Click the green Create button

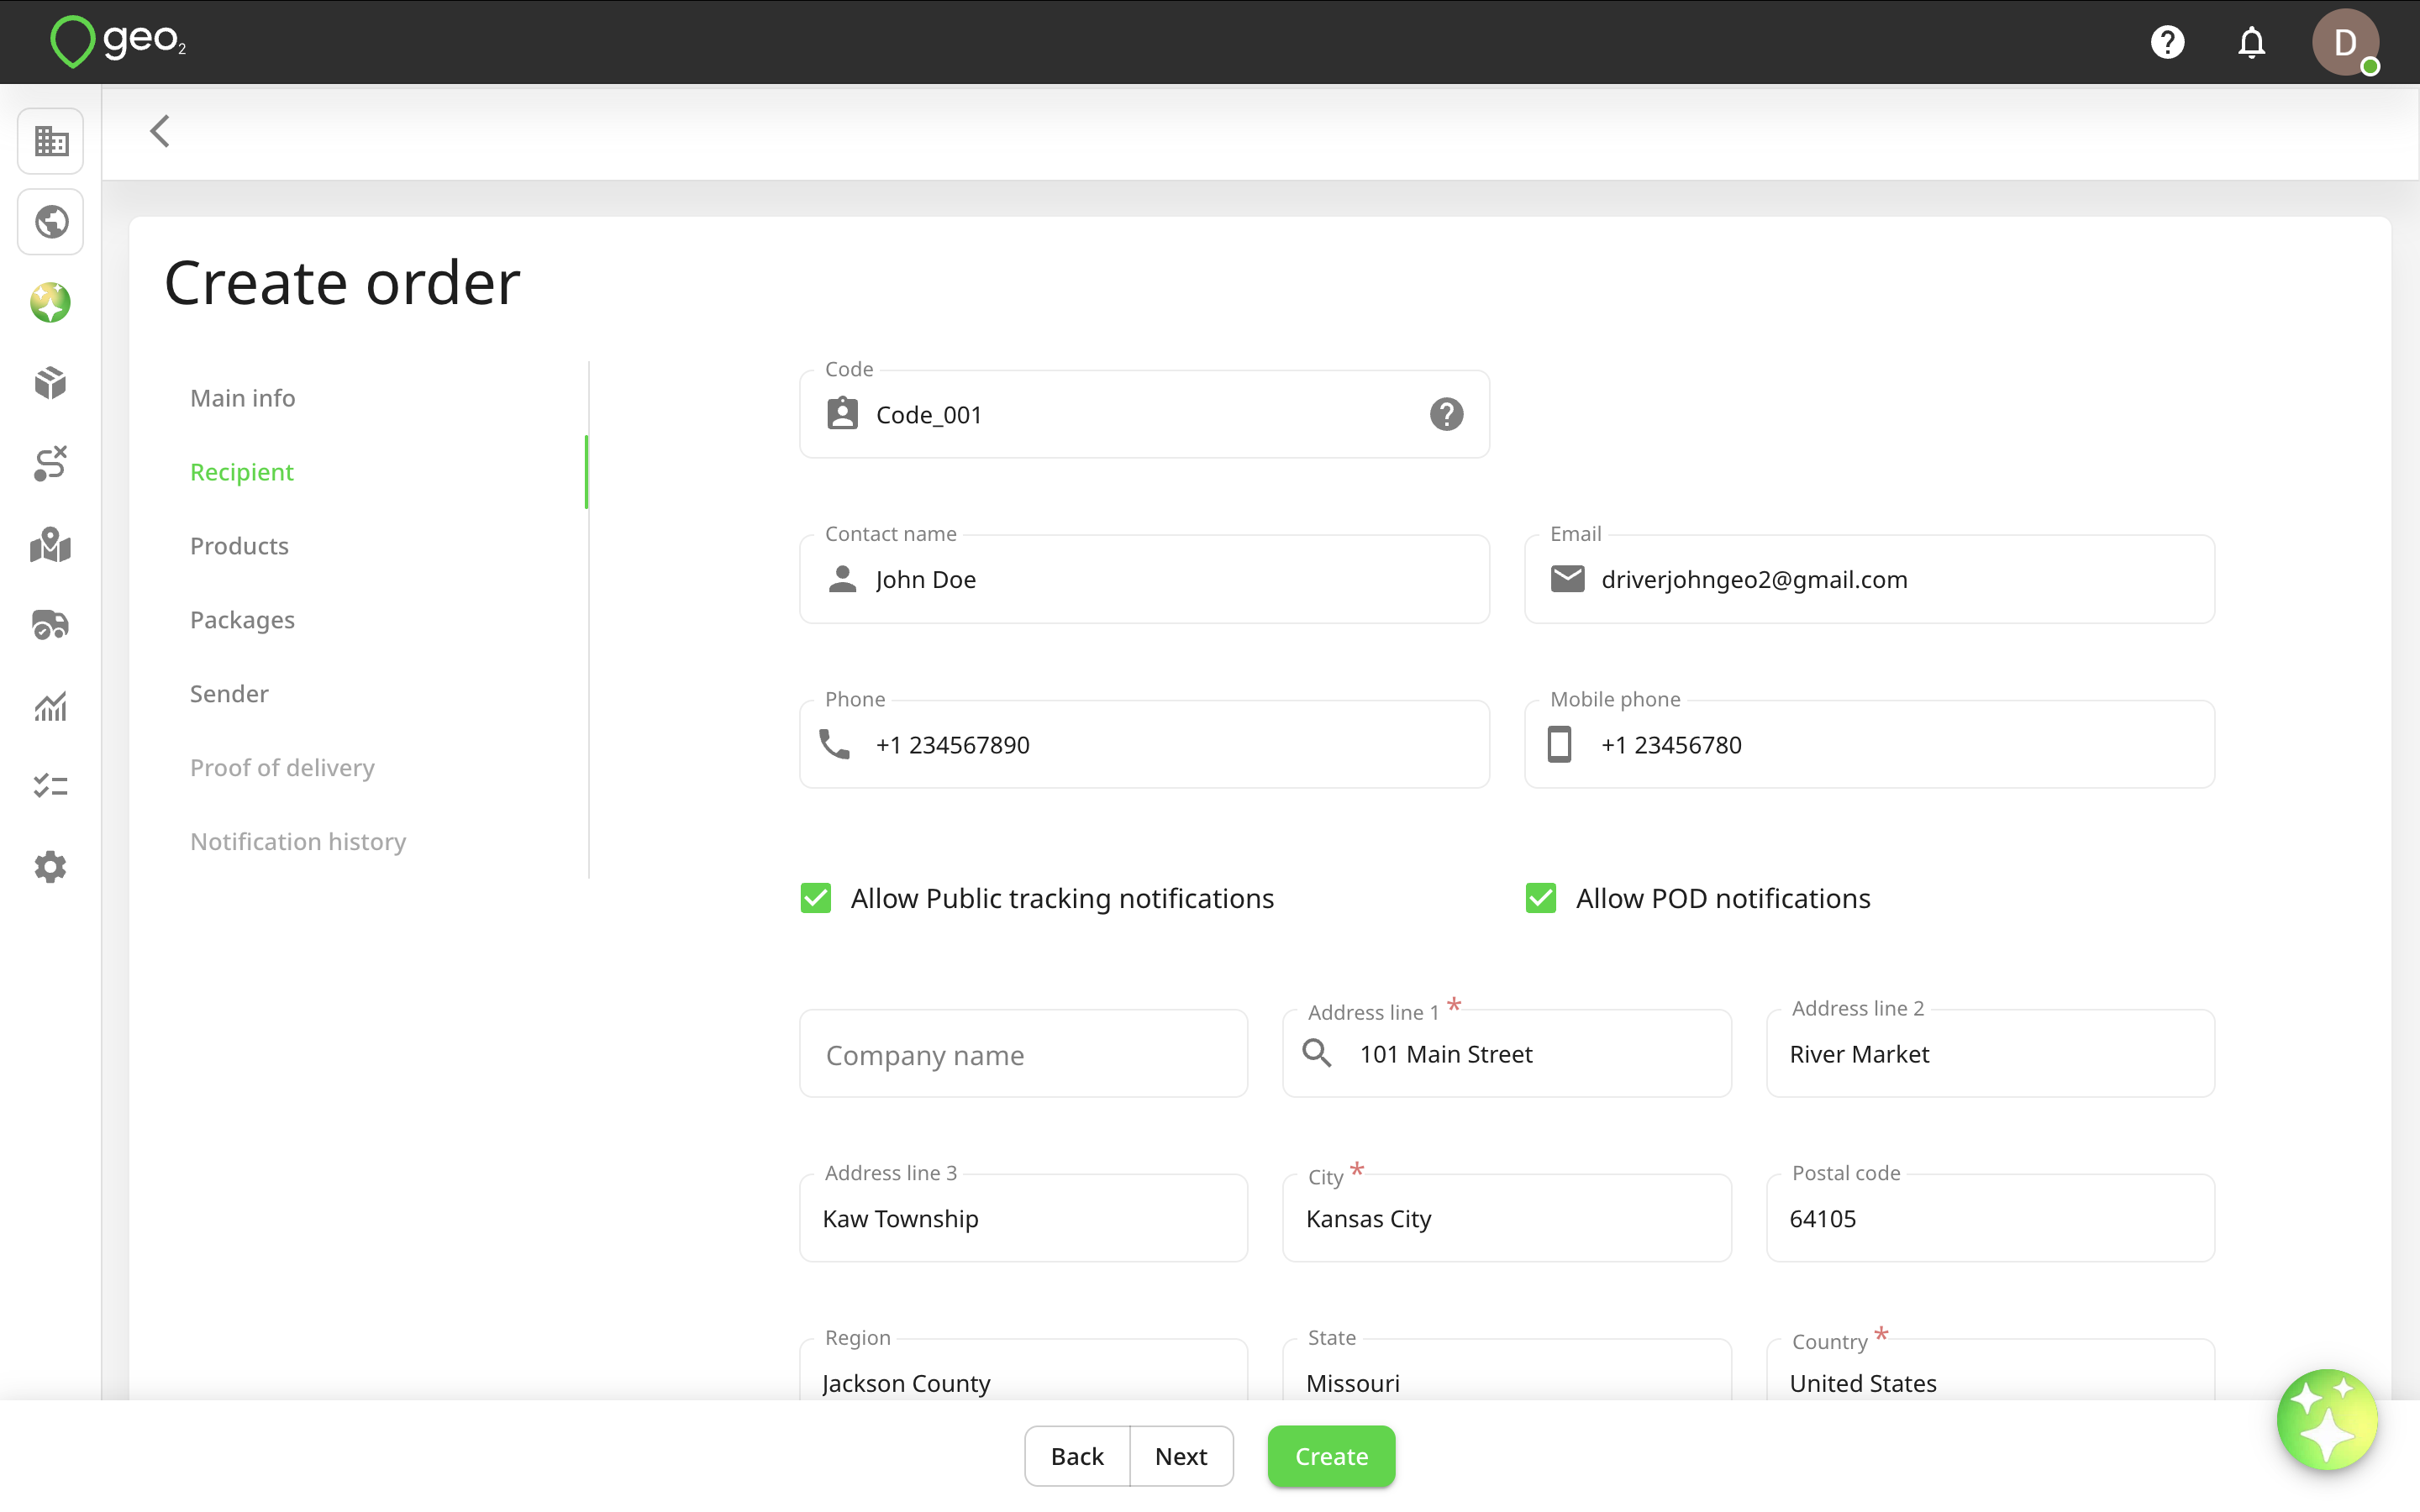[1331, 1456]
